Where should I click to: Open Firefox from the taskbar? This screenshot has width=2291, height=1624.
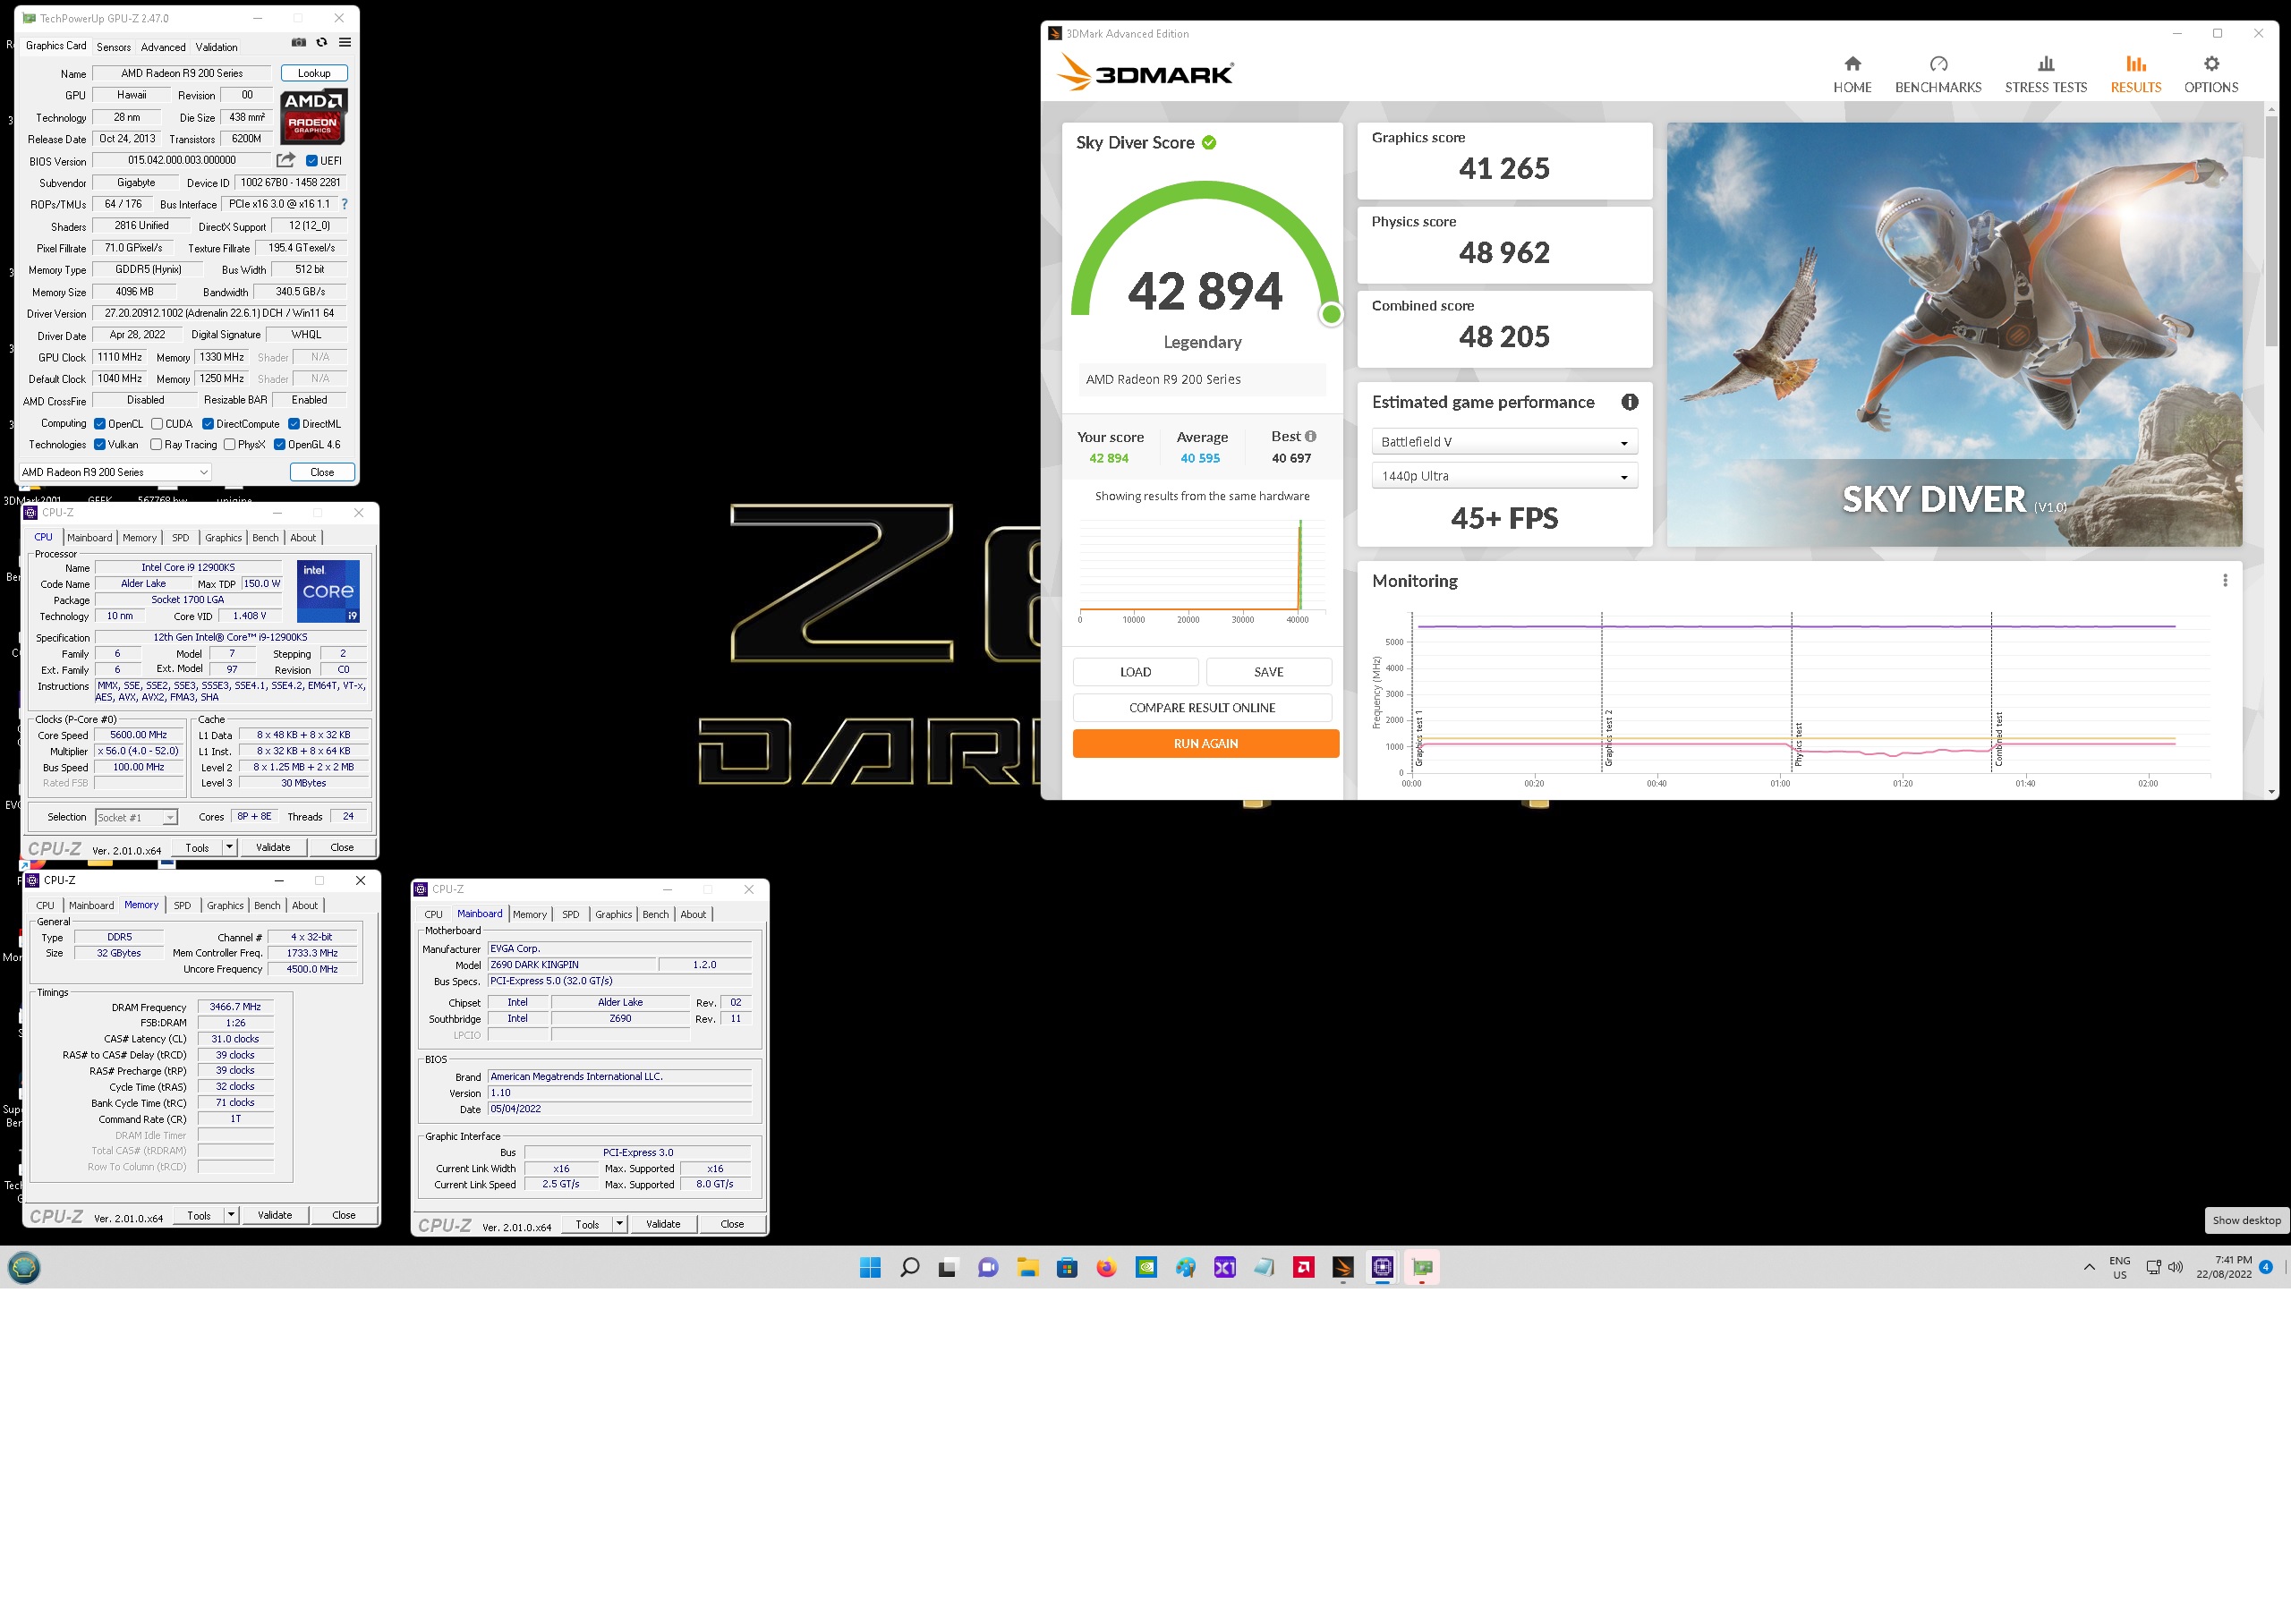pos(1106,1268)
